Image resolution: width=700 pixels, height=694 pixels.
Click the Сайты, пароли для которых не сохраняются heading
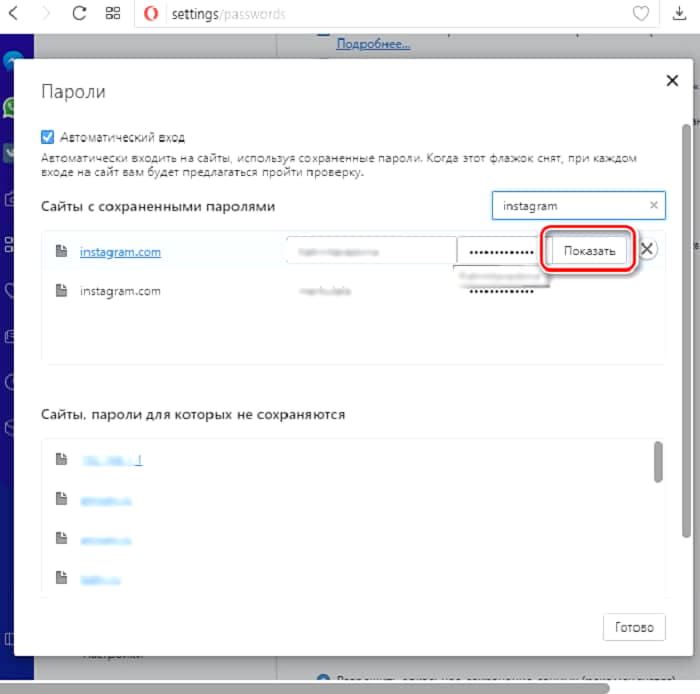(193, 415)
